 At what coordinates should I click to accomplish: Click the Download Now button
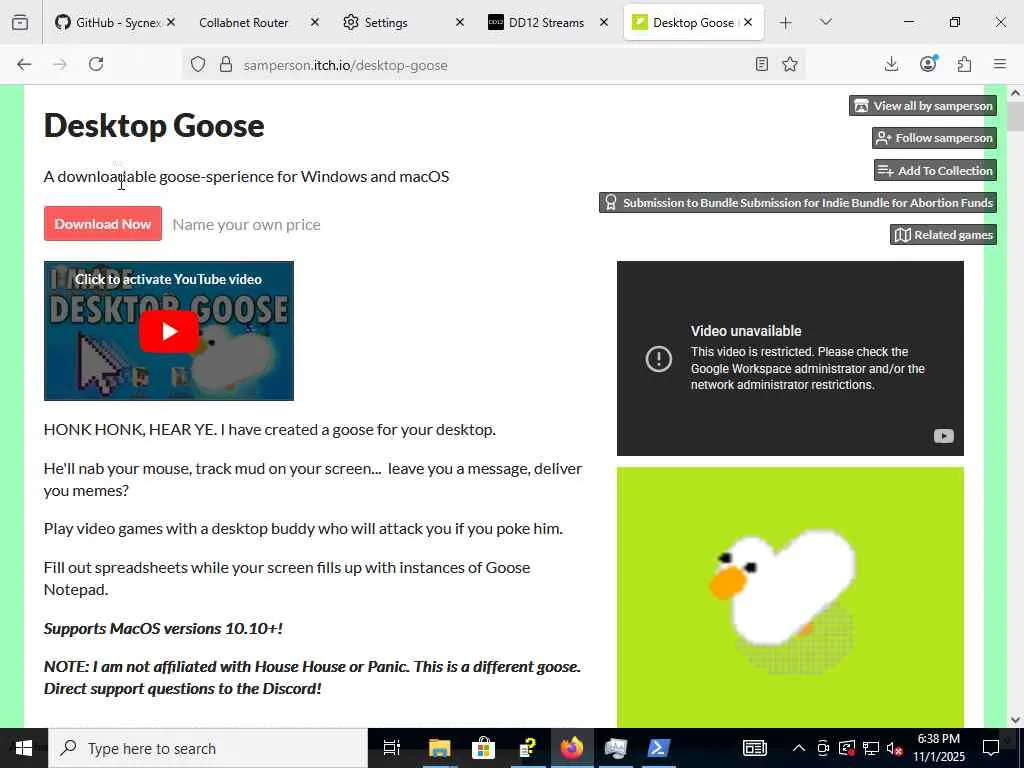coord(103,223)
